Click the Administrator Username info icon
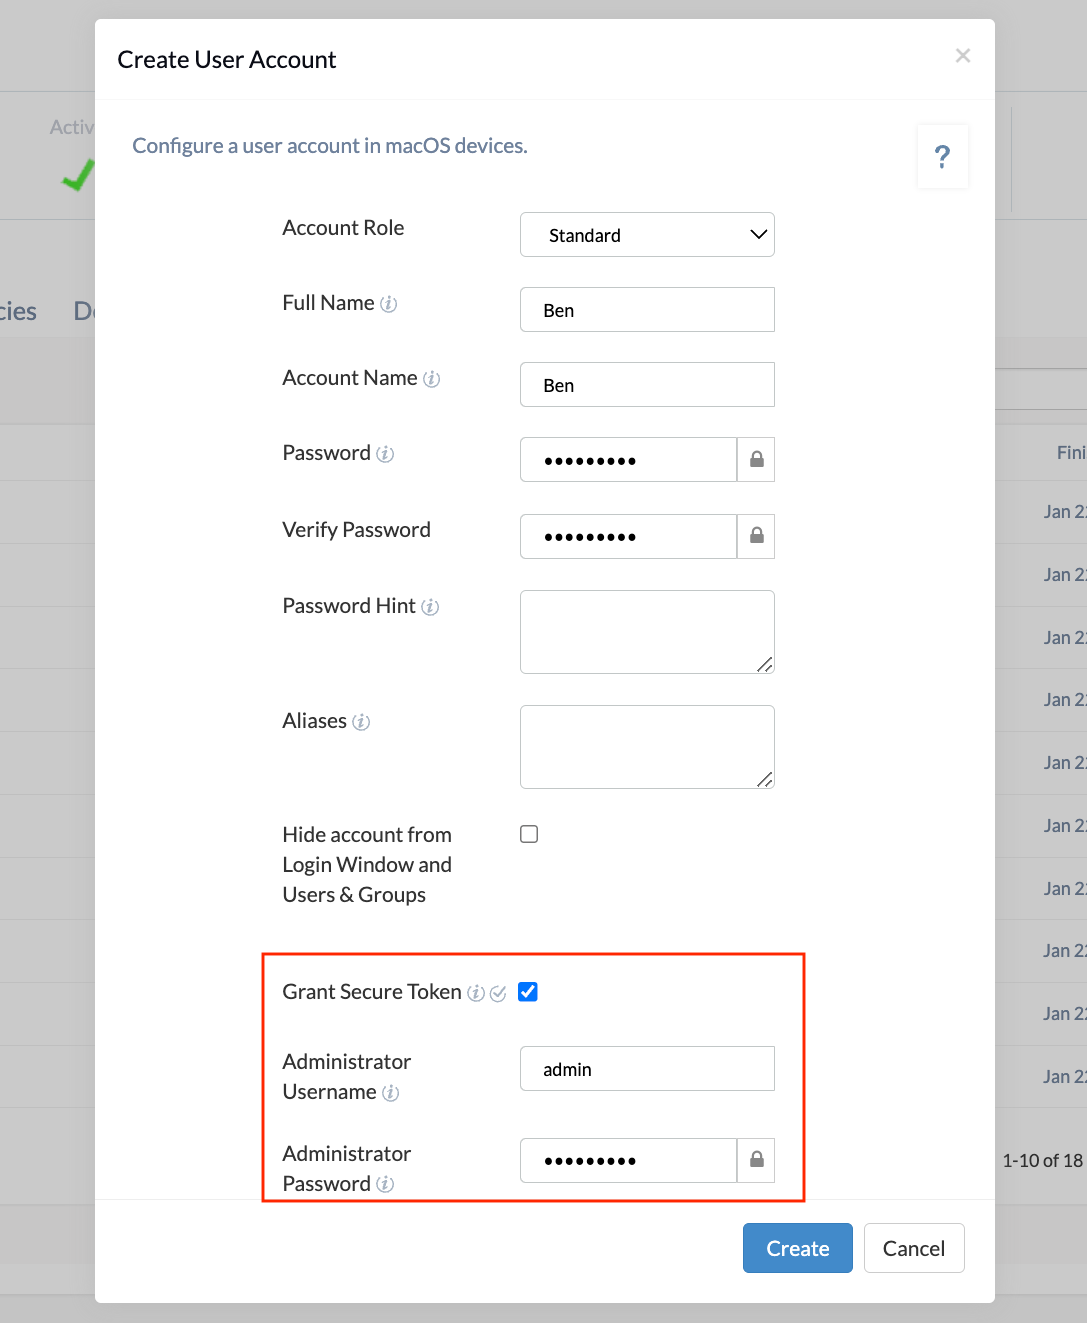 pos(391,1093)
